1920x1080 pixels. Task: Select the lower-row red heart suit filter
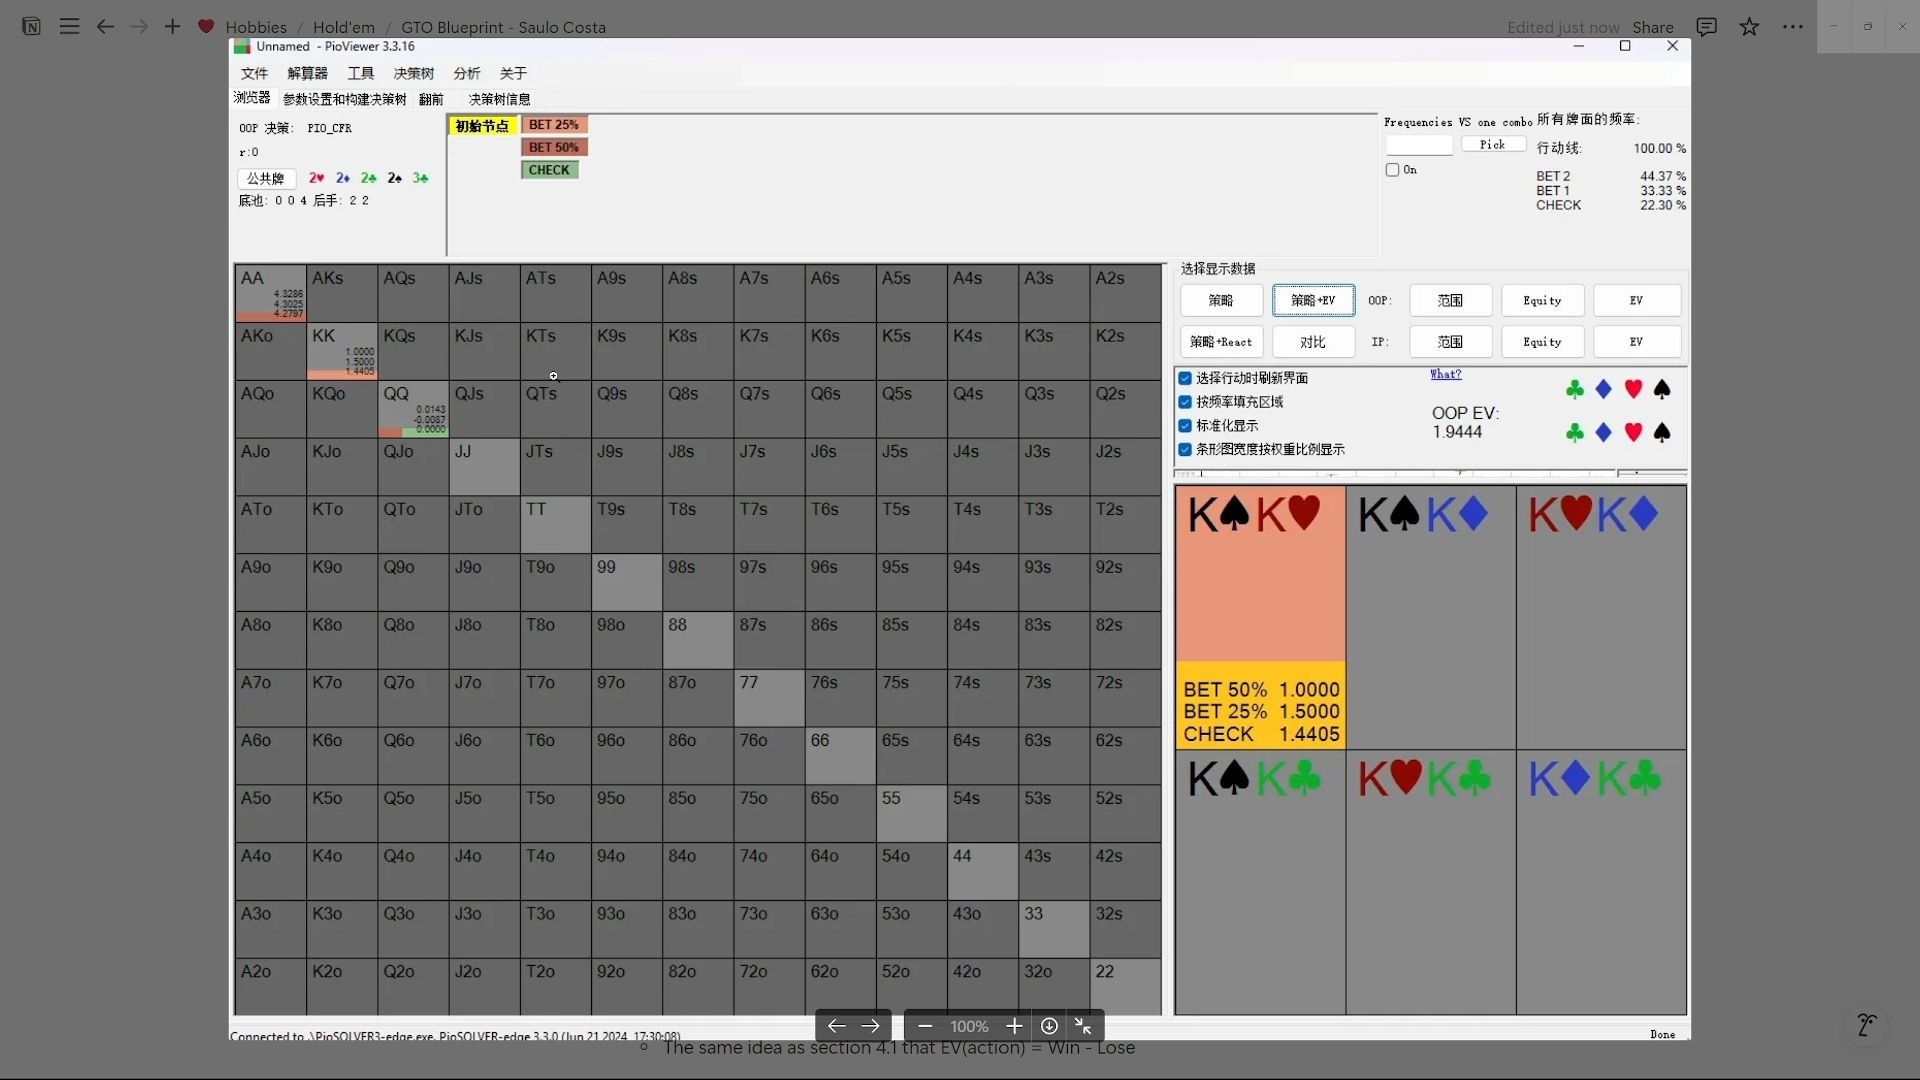click(x=1633, y=432)
